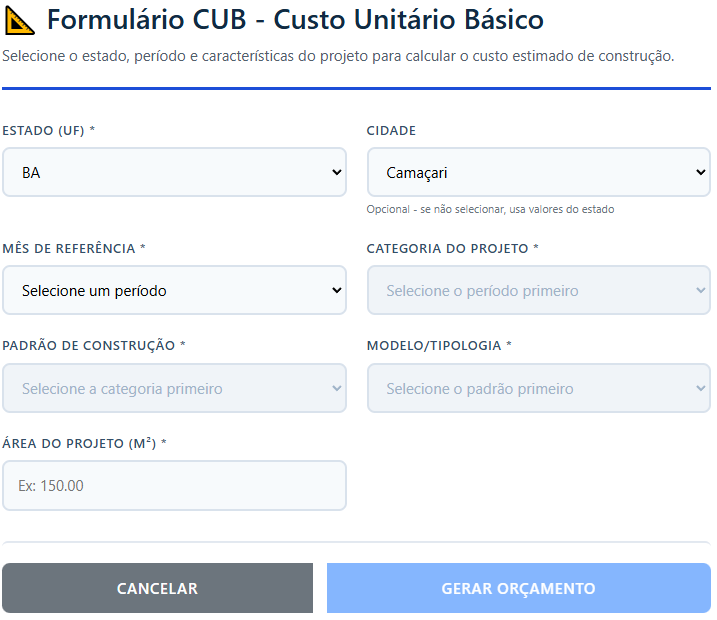Click the Categoria do Projeto combo box
The width and height of the screenshot is (717, 620).
(x=538, y=291)
